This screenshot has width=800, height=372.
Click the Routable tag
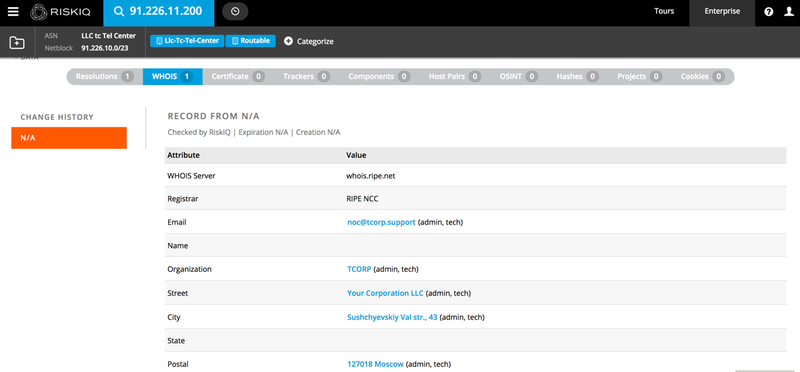tap(251, 41)
